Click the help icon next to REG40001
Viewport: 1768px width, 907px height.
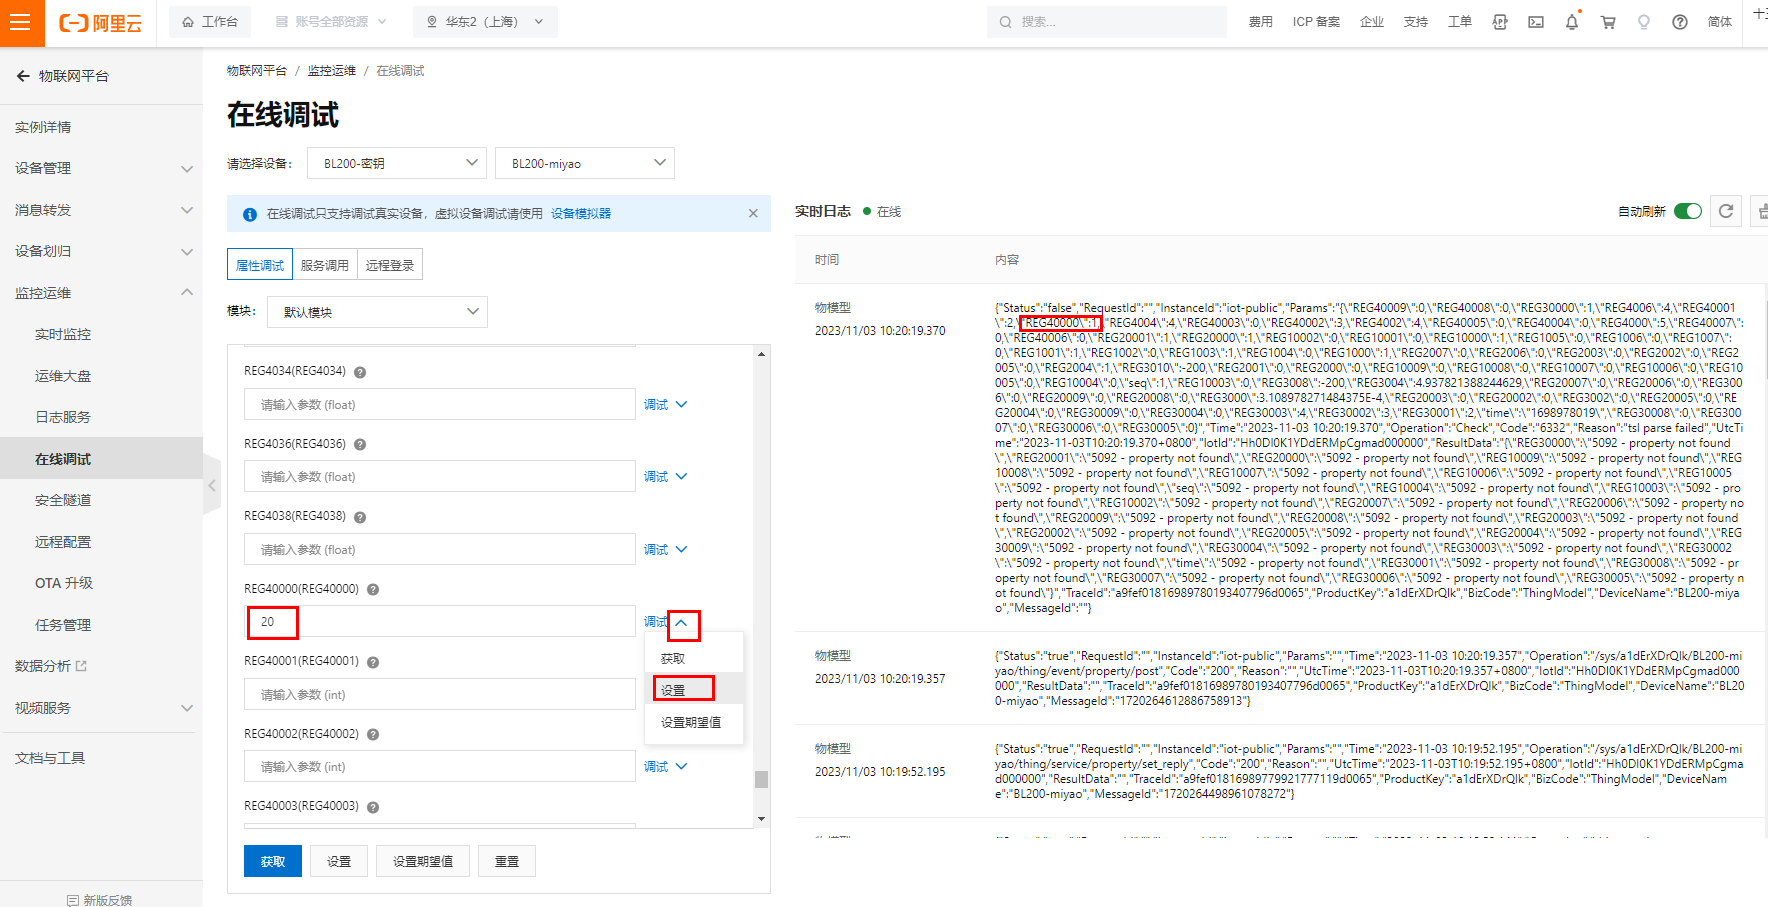pyautogui.click(x=373, y=662)
